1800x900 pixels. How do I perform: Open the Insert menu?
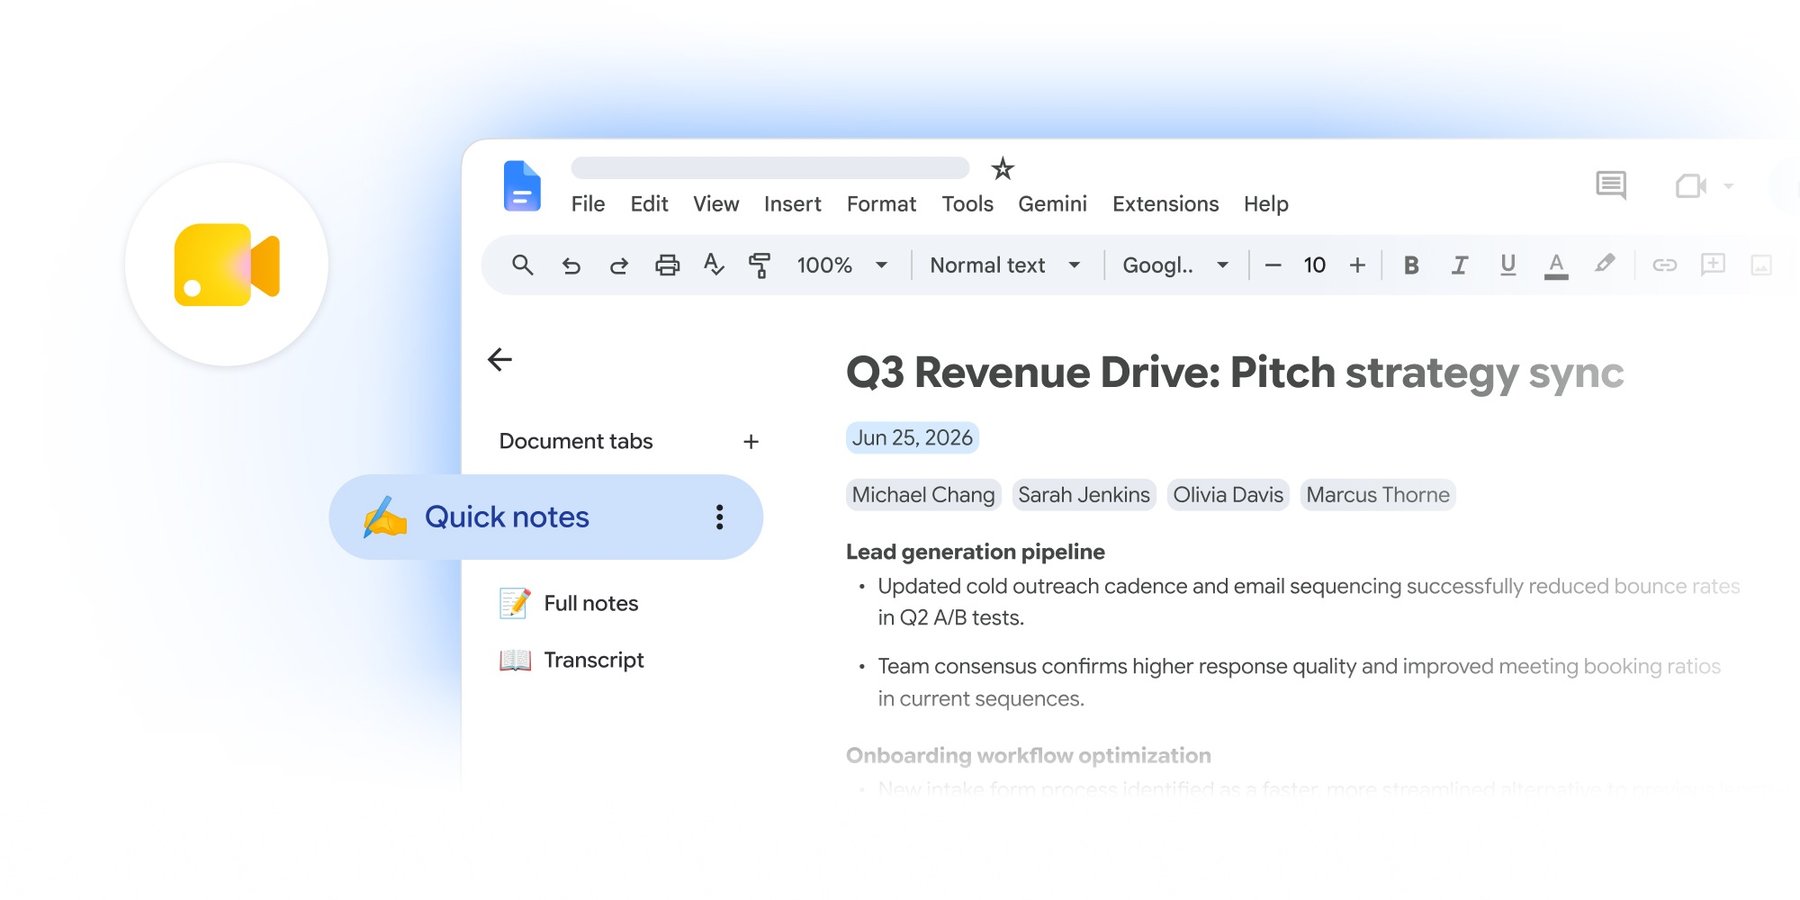click(x=792, y=204)
